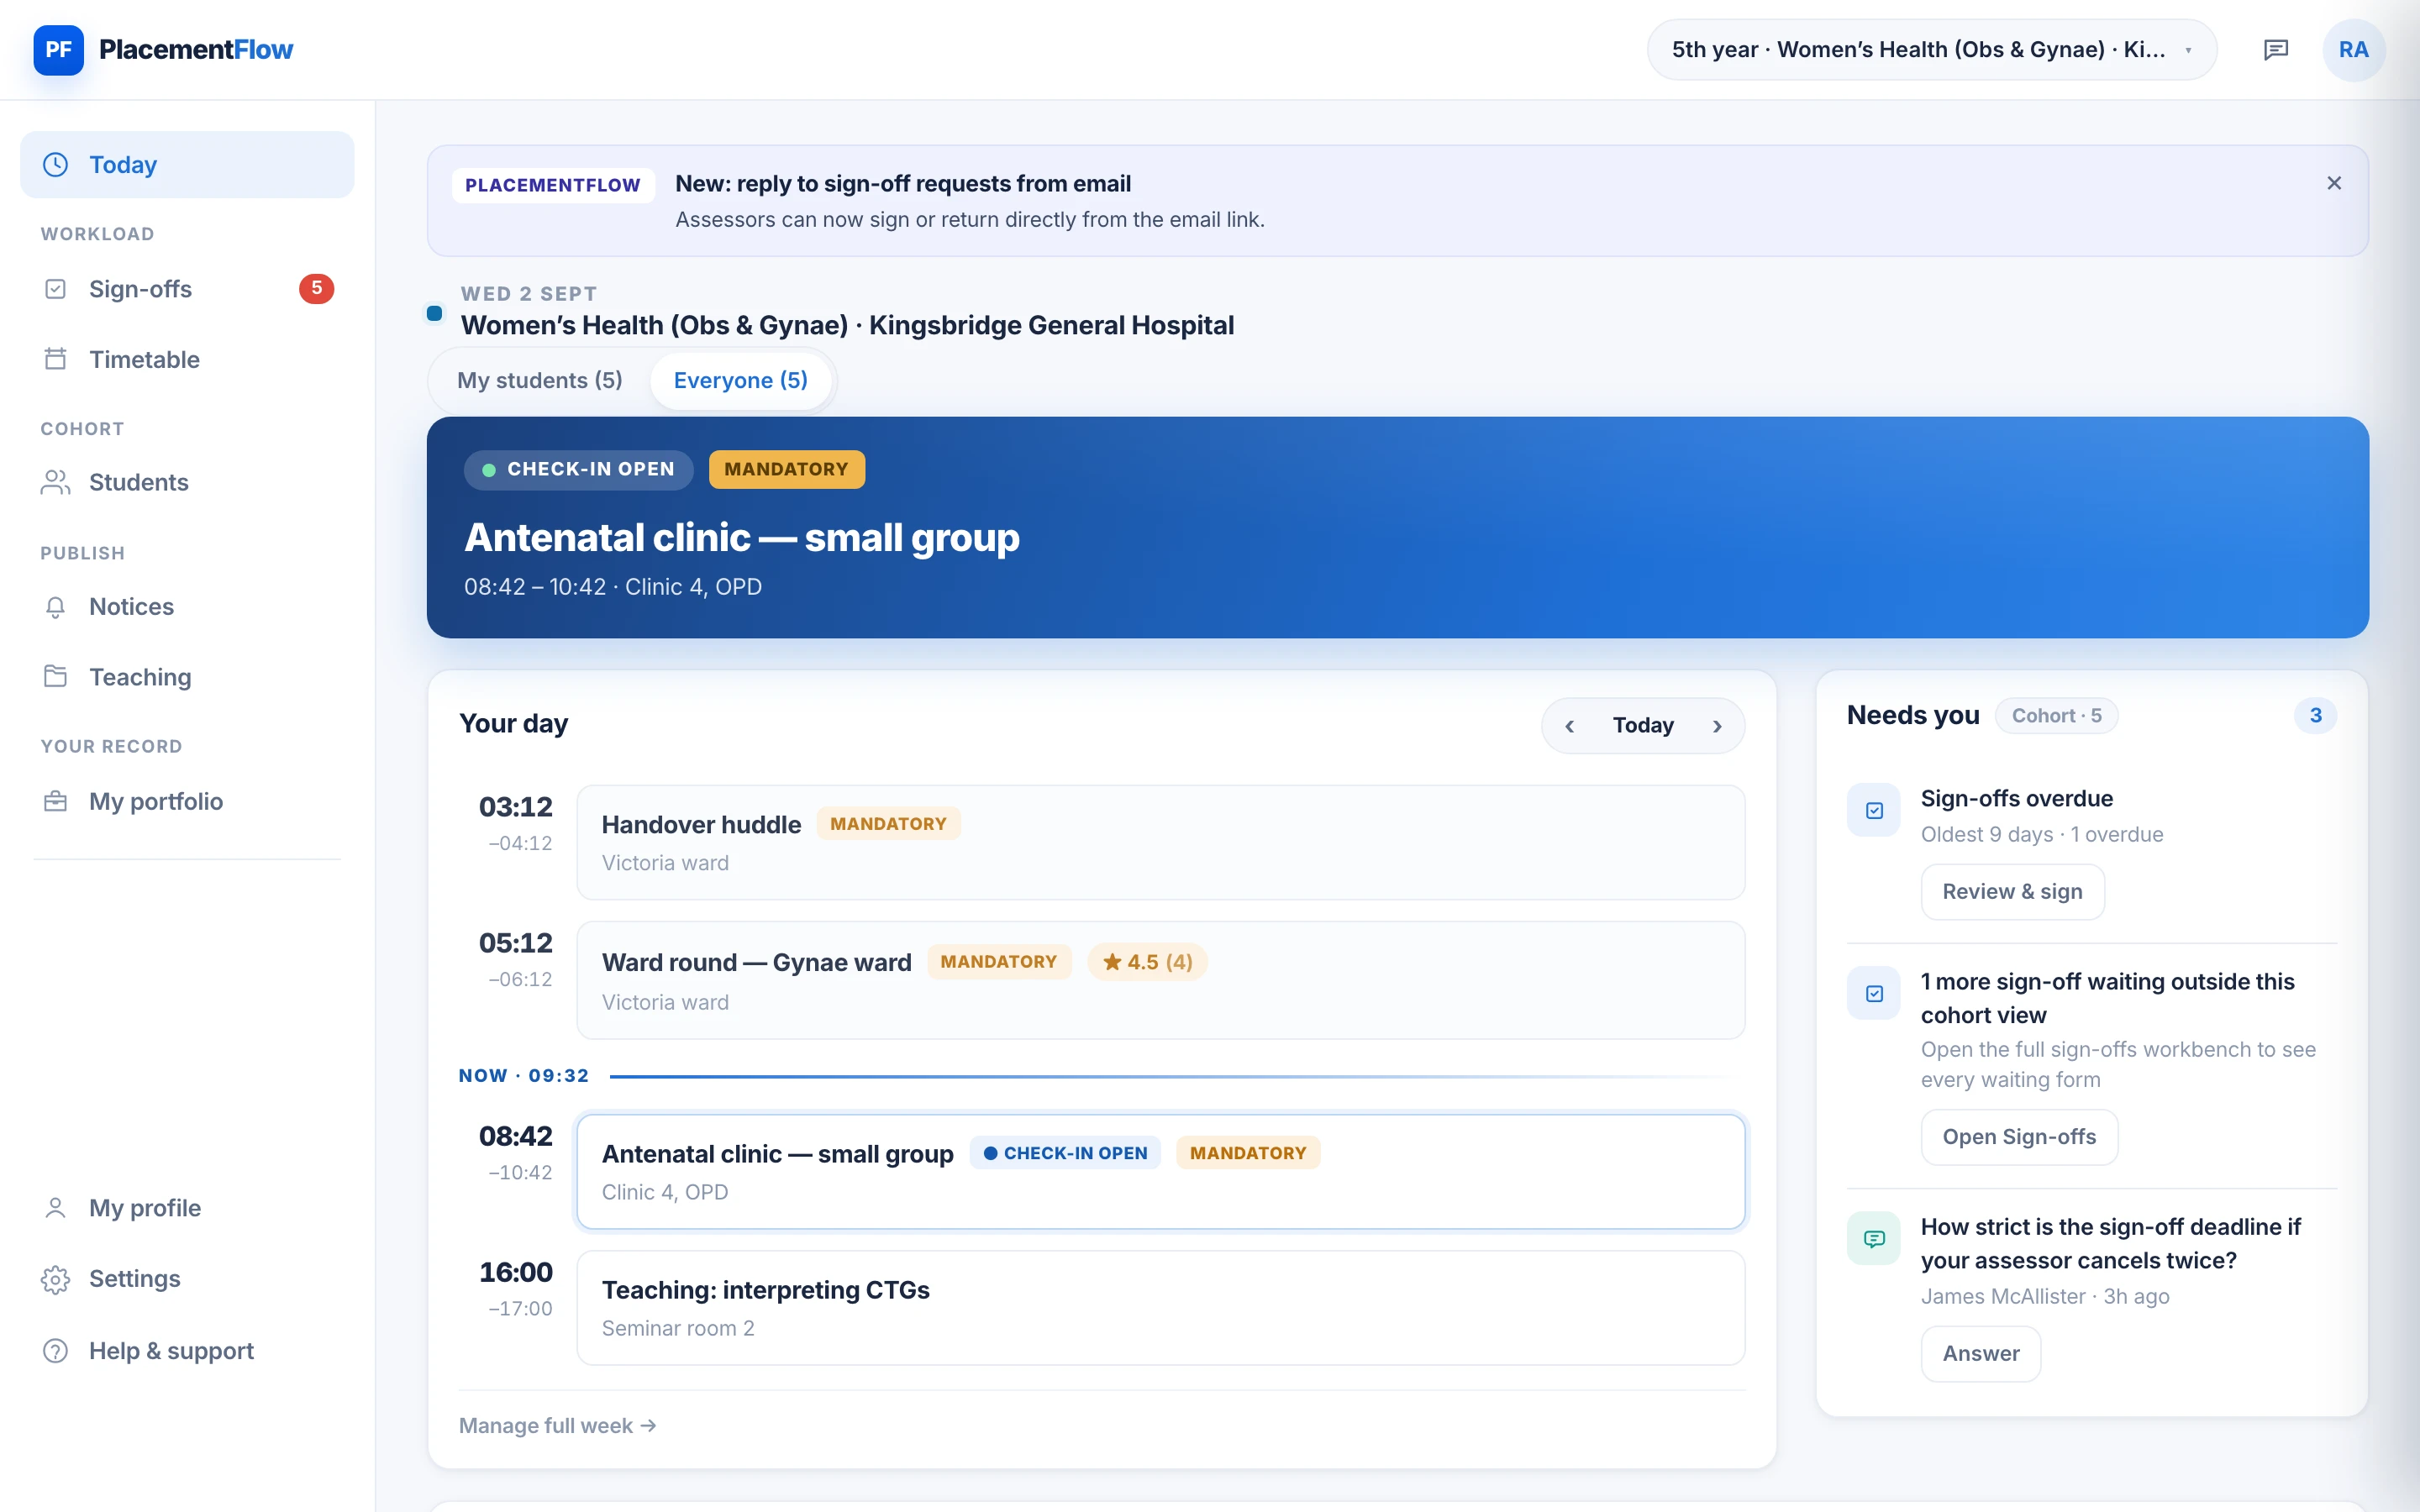Viewport: 2420px width, 1512px height.
Task: Click the Timetable calendar icon
Action: tap(56, 359)
